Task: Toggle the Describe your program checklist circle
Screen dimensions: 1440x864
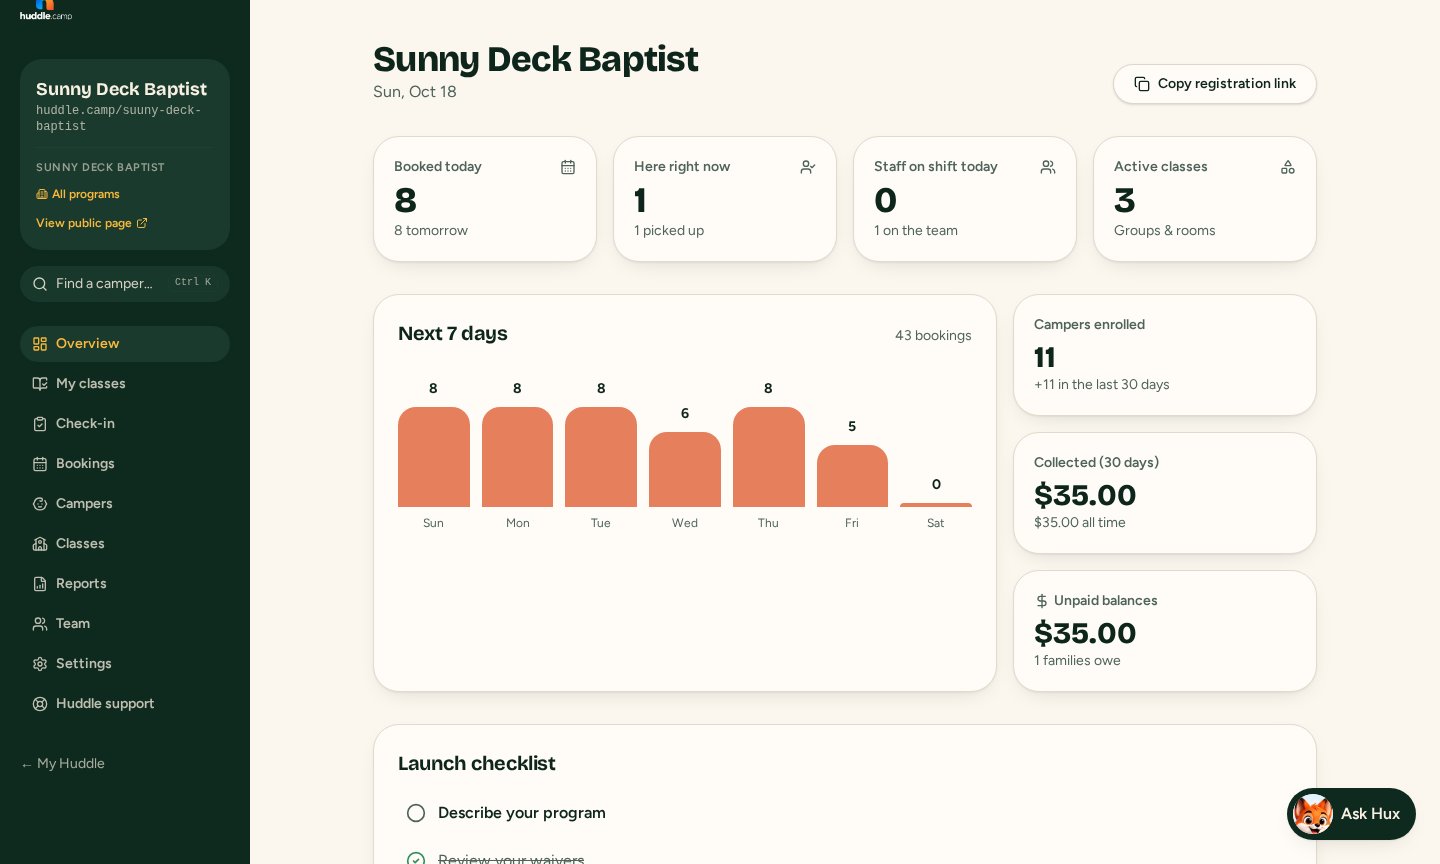Action: coord(416,813)
